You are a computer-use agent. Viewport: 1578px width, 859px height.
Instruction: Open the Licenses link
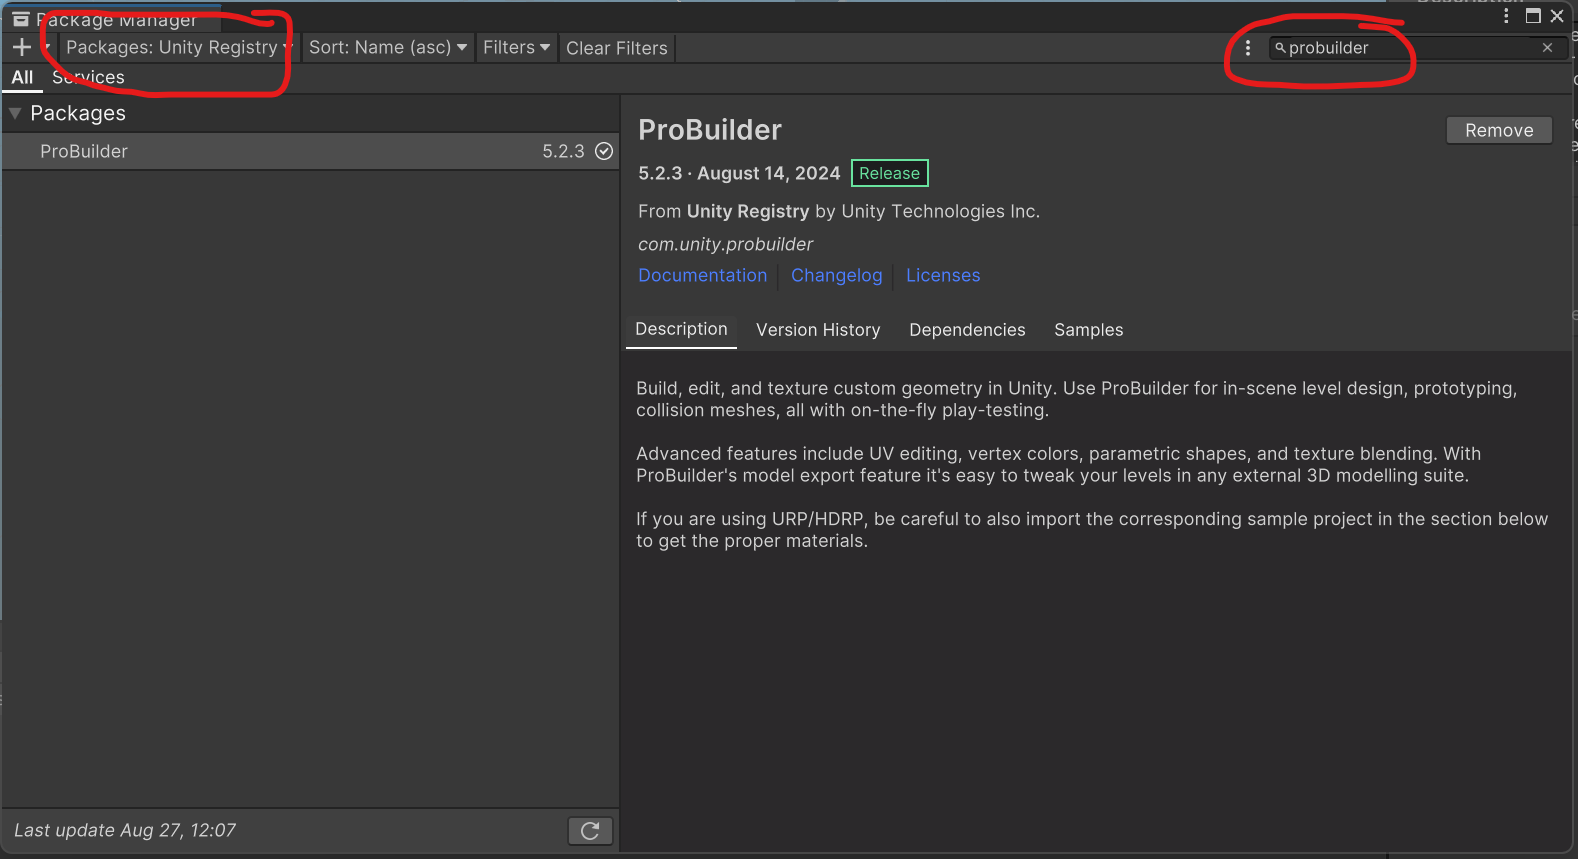point(943,275)
